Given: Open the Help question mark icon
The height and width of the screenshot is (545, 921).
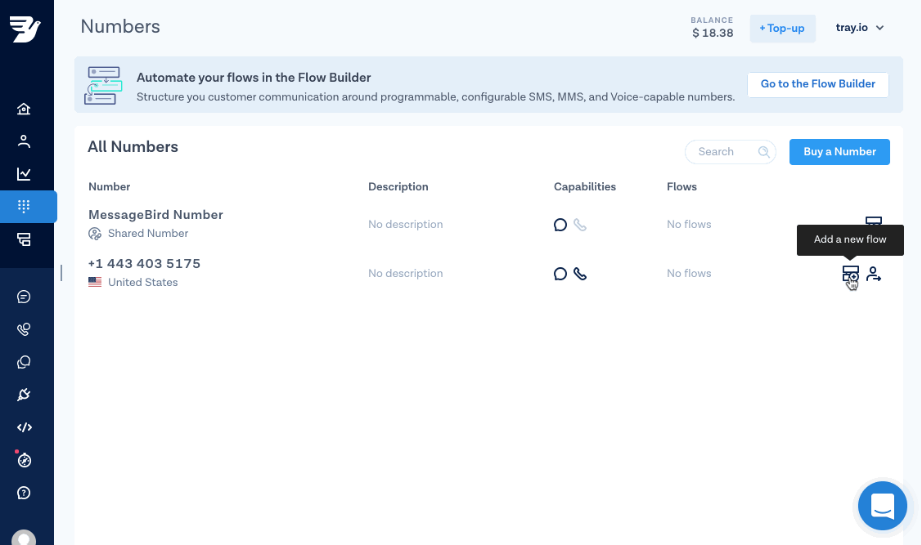Looking at the screenshot, I should [24, 493].
